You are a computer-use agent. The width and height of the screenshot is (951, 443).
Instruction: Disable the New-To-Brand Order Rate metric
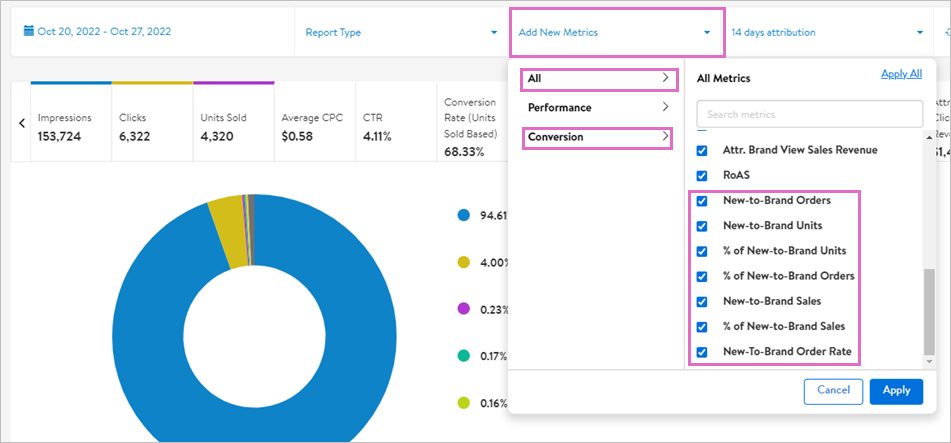[702, 351]
